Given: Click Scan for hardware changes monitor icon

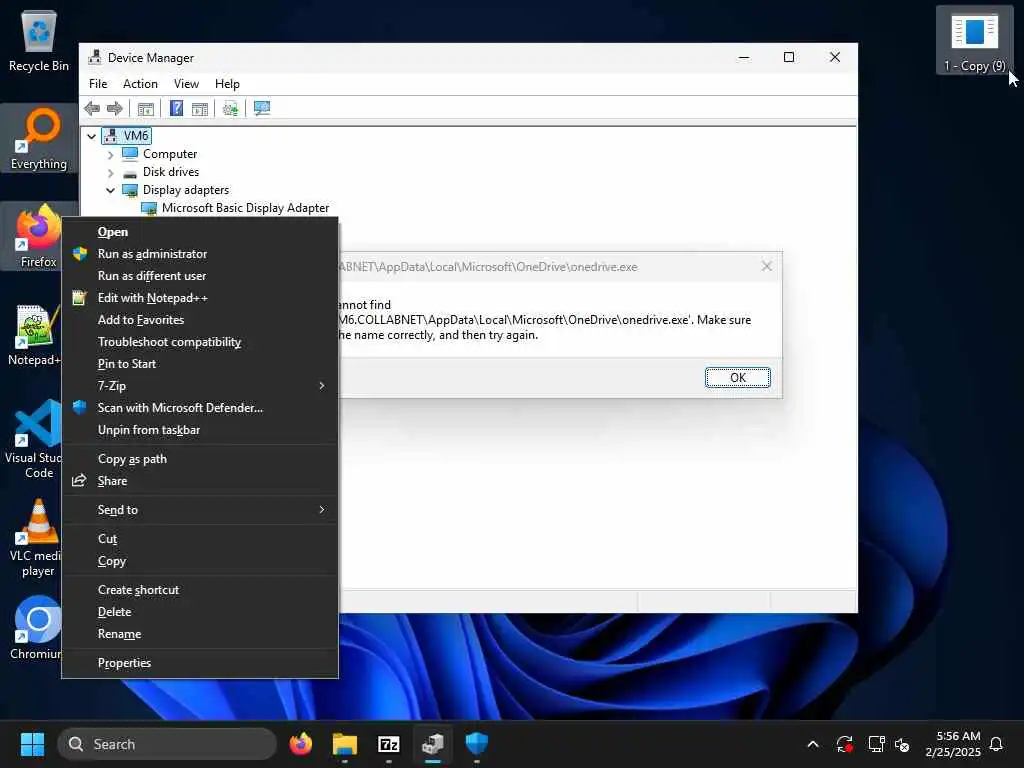Looking at the screenshot, I should 262,108.
